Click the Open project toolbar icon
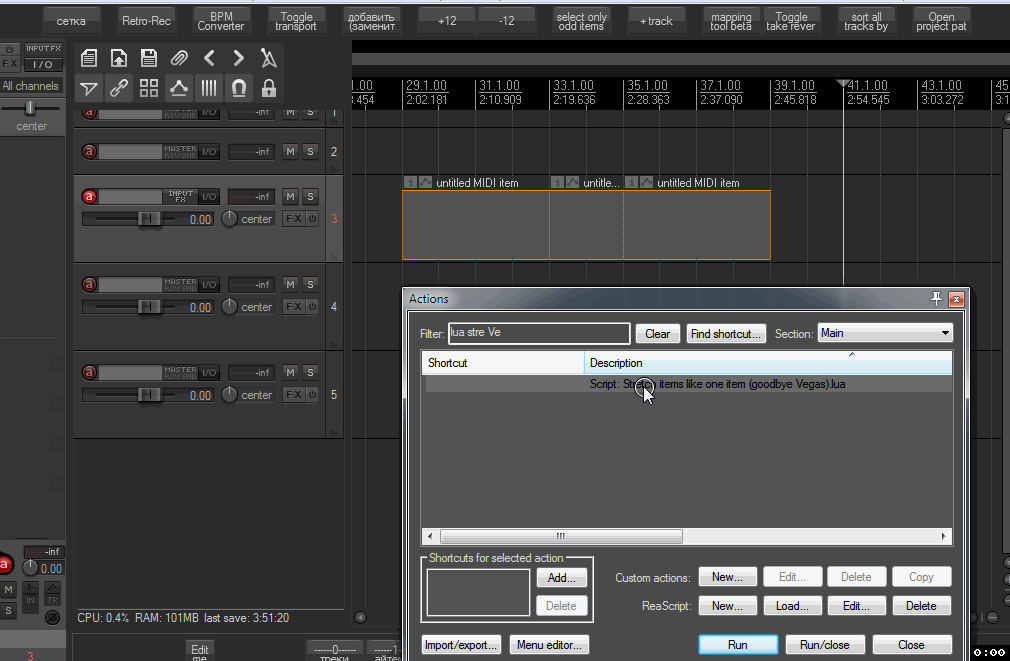1010x661 pixels. tap(119, 58)
